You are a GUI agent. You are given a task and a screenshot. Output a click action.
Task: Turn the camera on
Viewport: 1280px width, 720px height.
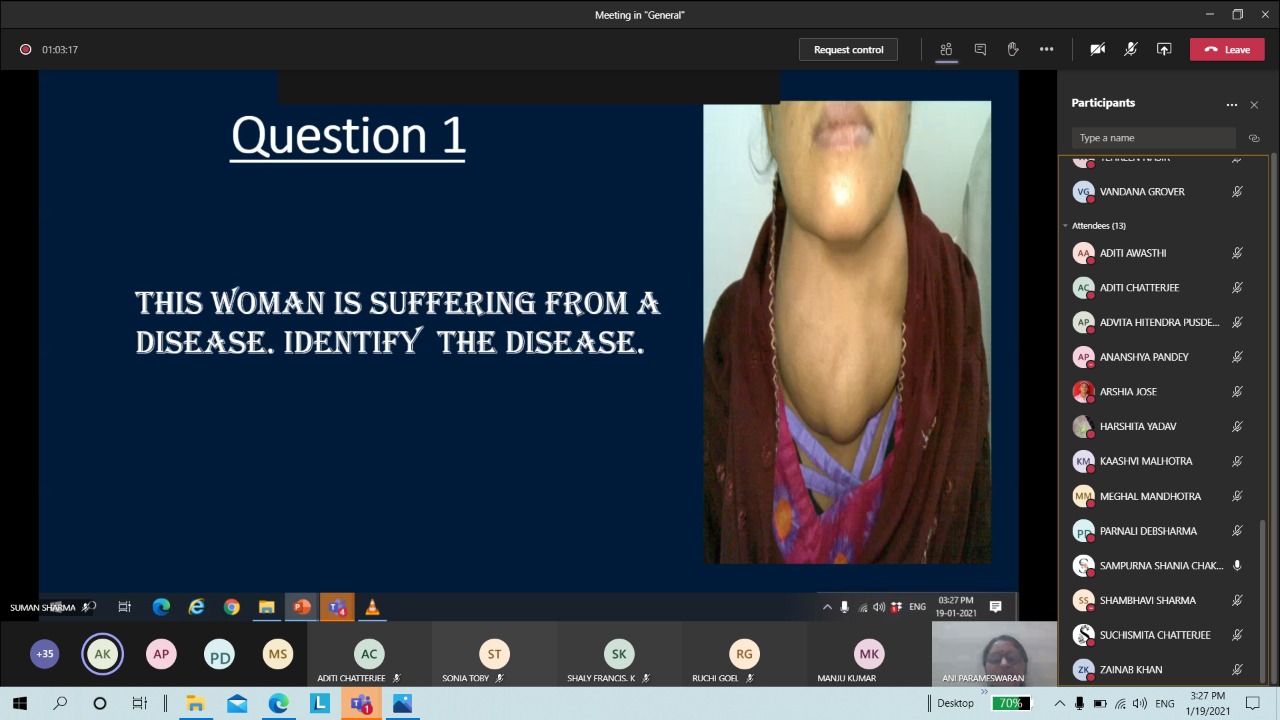point(1097,49)
